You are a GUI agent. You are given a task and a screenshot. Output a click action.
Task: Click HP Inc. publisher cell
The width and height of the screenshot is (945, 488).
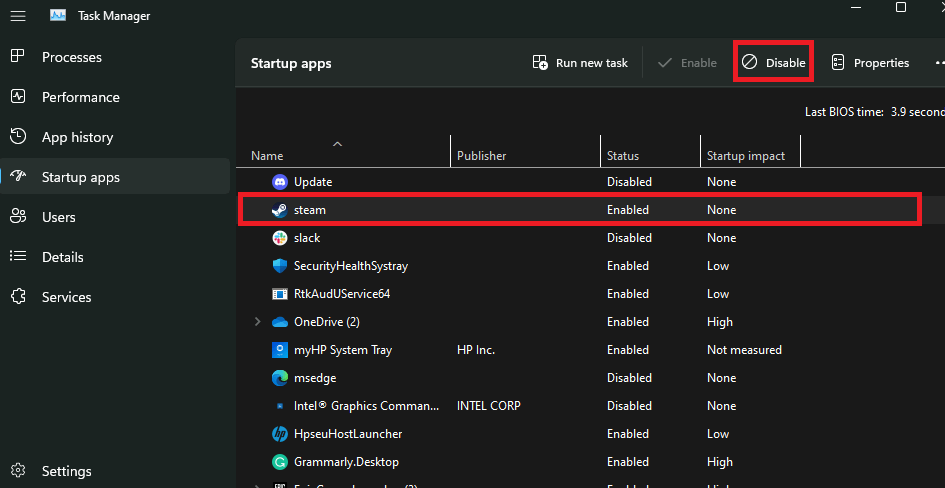point(476,350)
